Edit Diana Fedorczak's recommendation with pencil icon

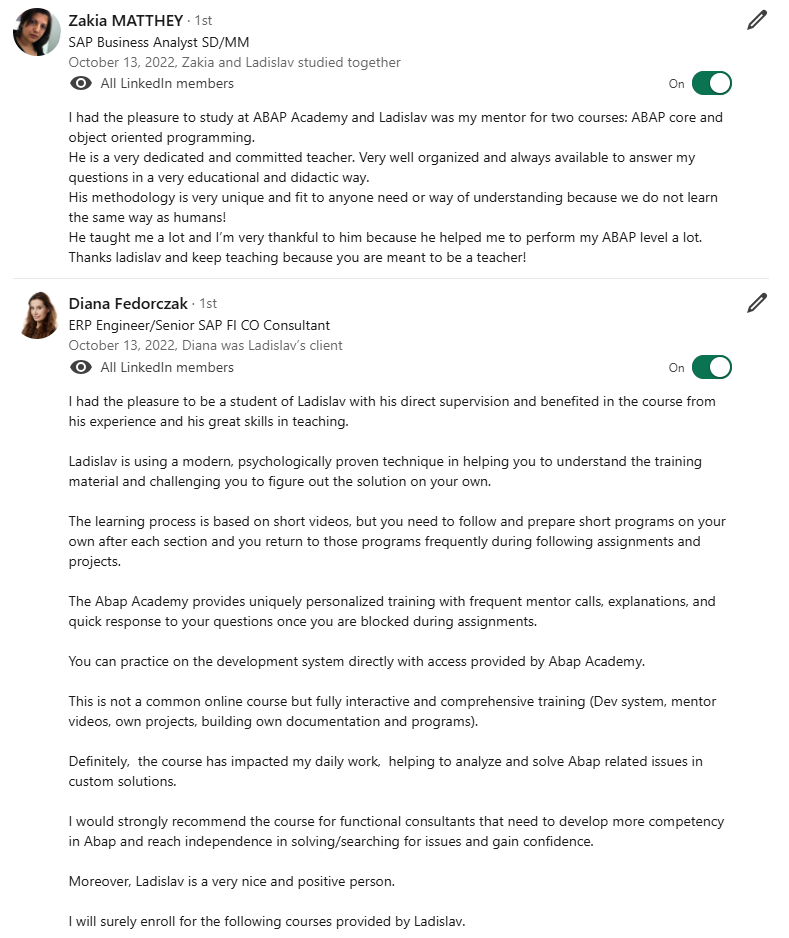click(757, 303)
